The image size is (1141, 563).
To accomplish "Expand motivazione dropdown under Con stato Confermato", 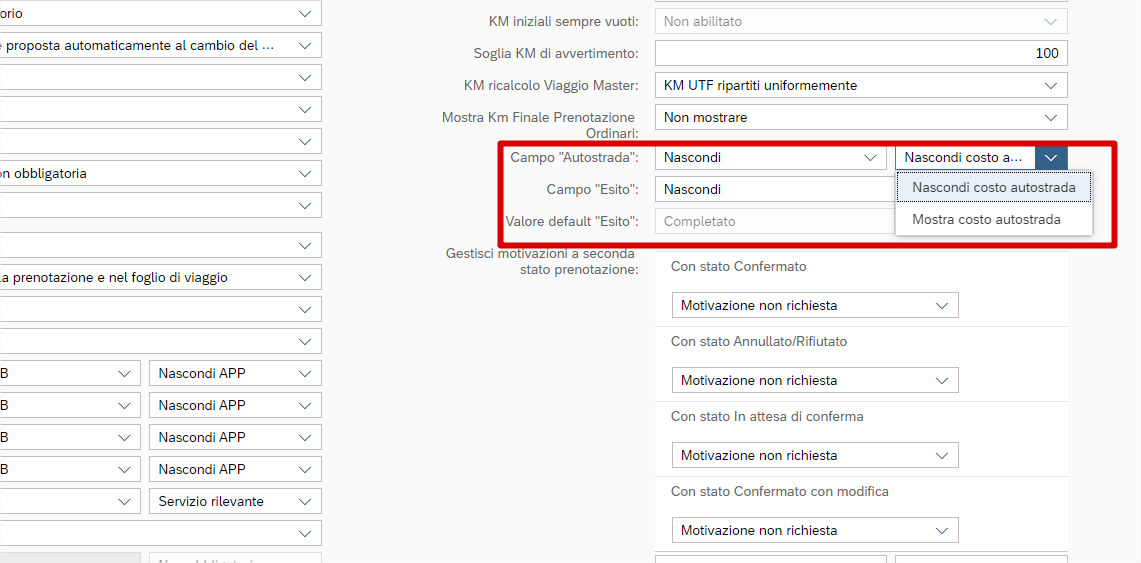I will point(941,305).
